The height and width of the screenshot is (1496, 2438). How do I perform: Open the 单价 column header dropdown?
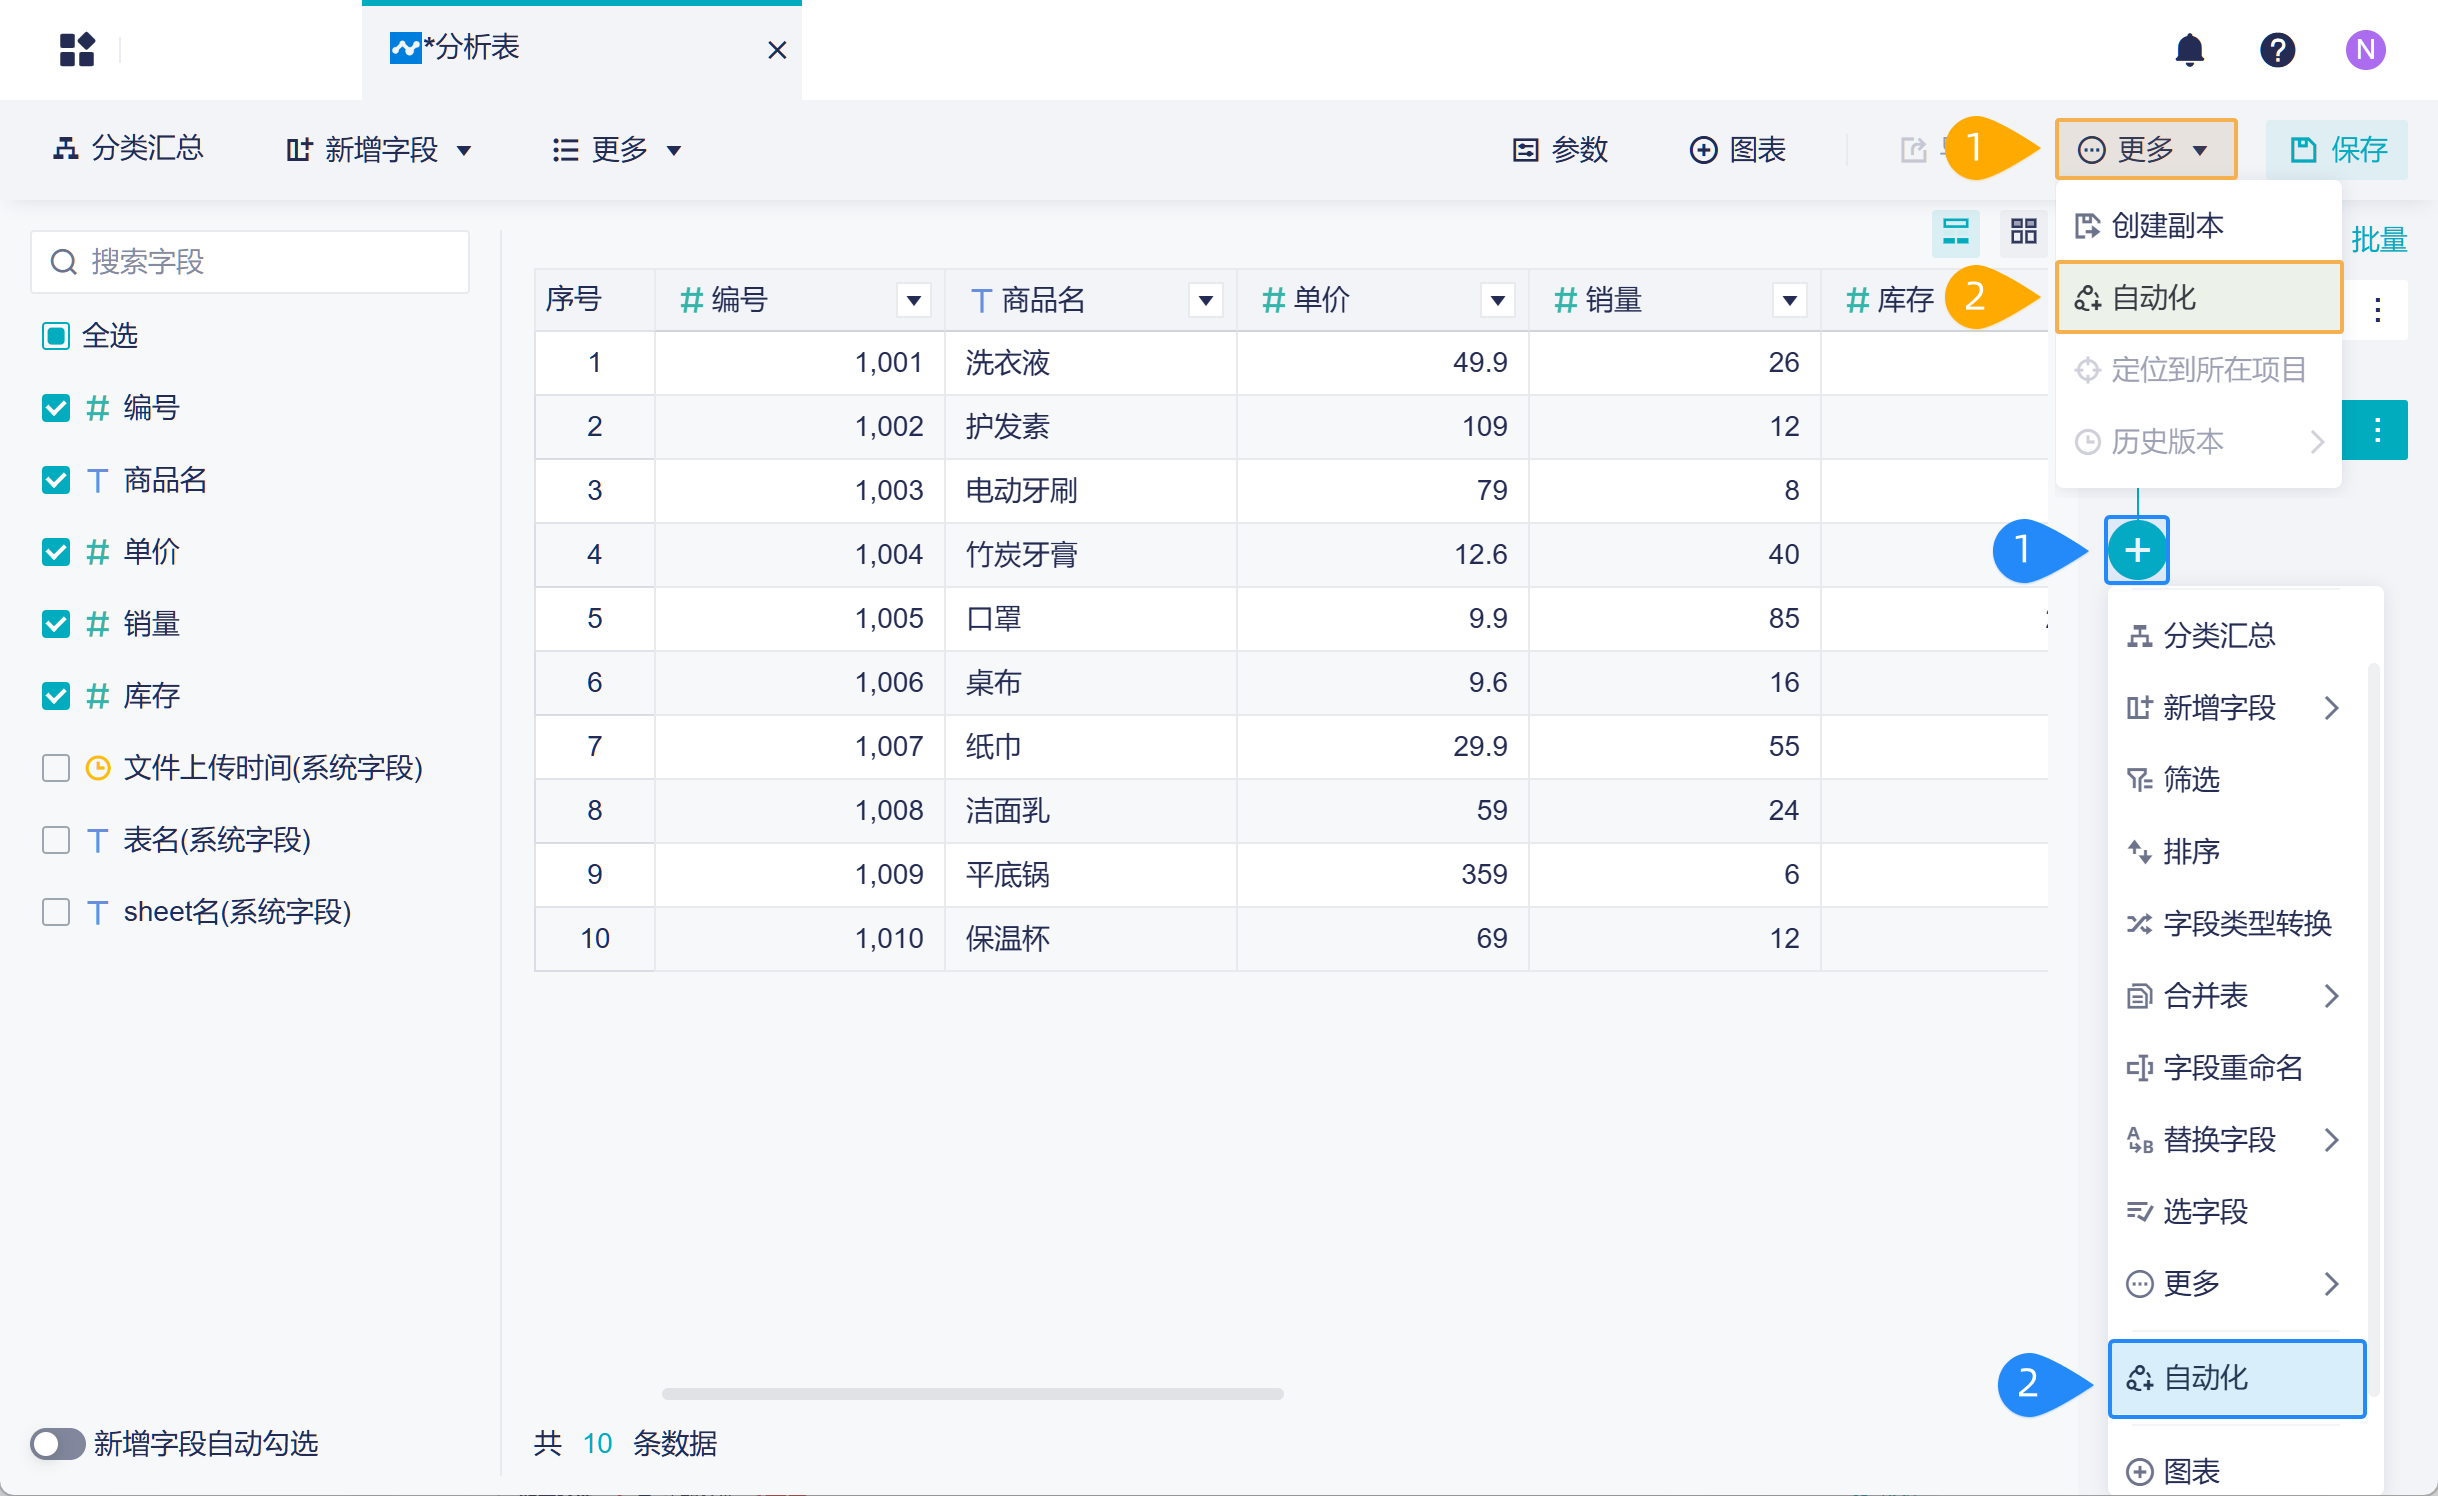click(1497, 300)
